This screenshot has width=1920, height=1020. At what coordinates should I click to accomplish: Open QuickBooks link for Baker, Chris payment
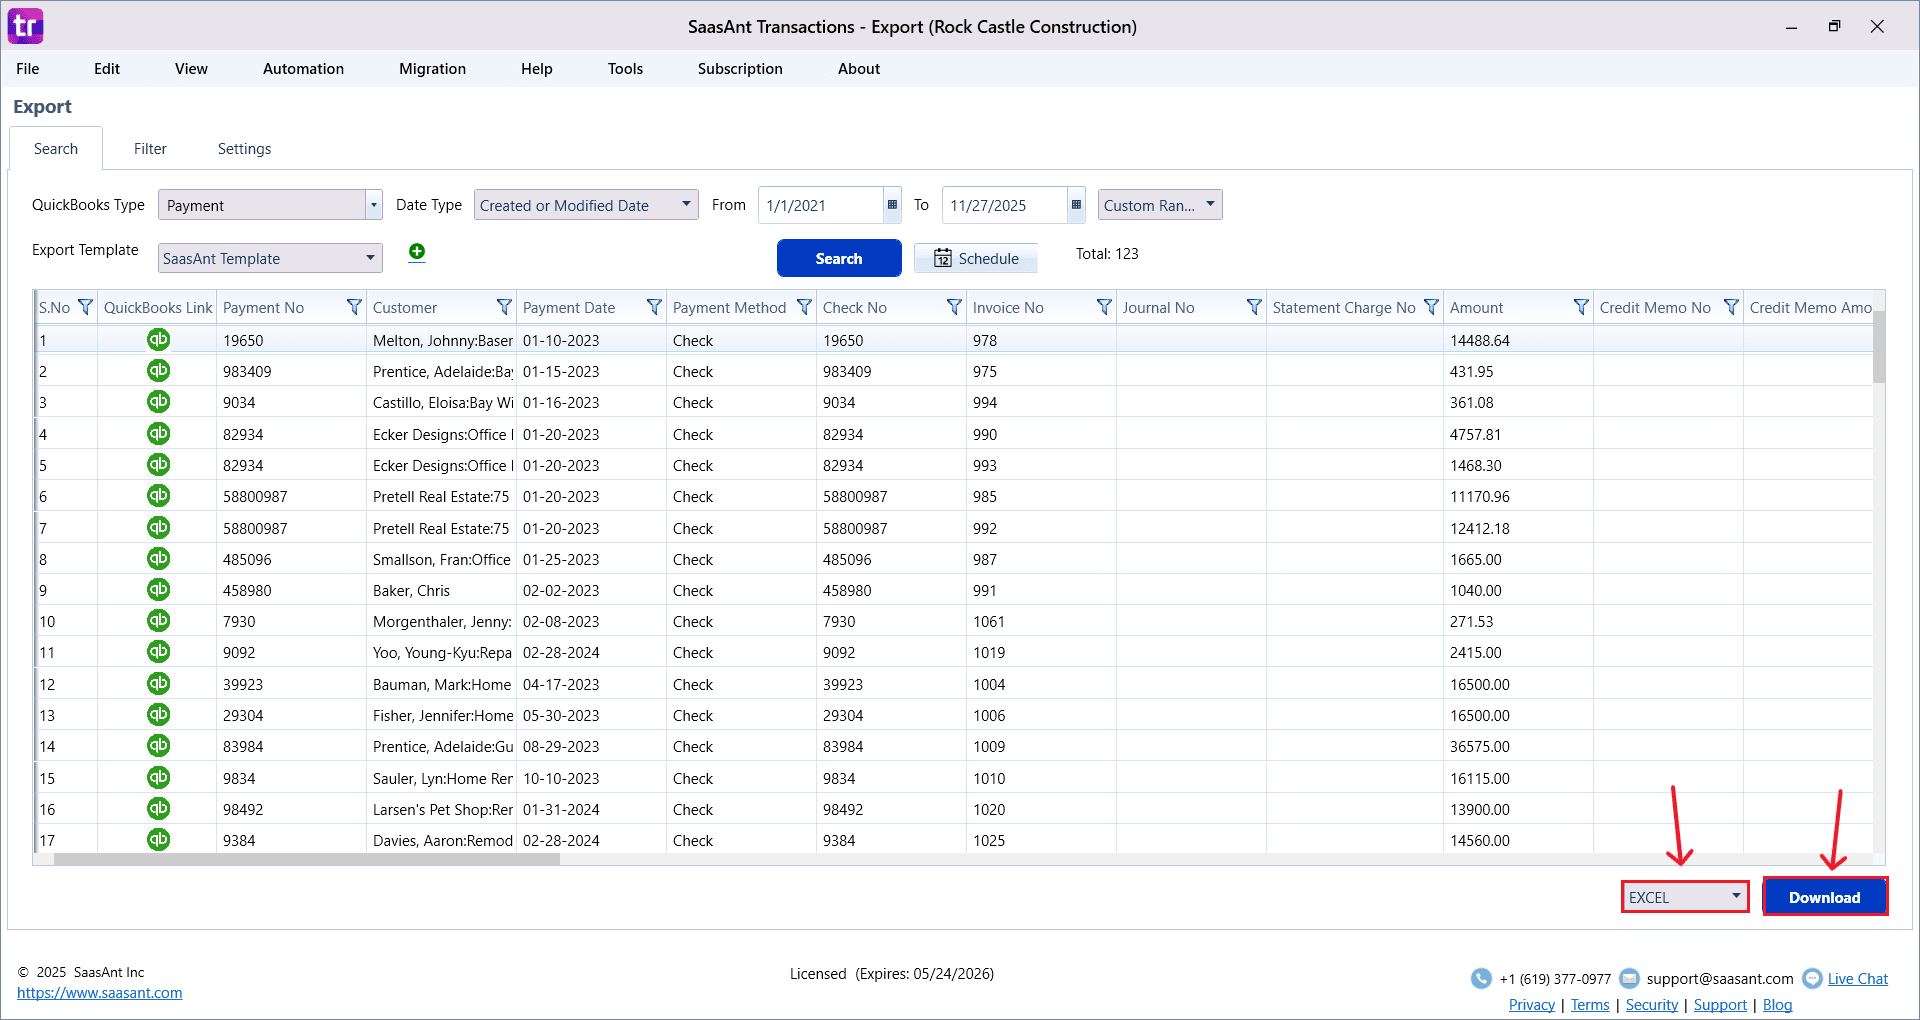[x=158, y=590]
